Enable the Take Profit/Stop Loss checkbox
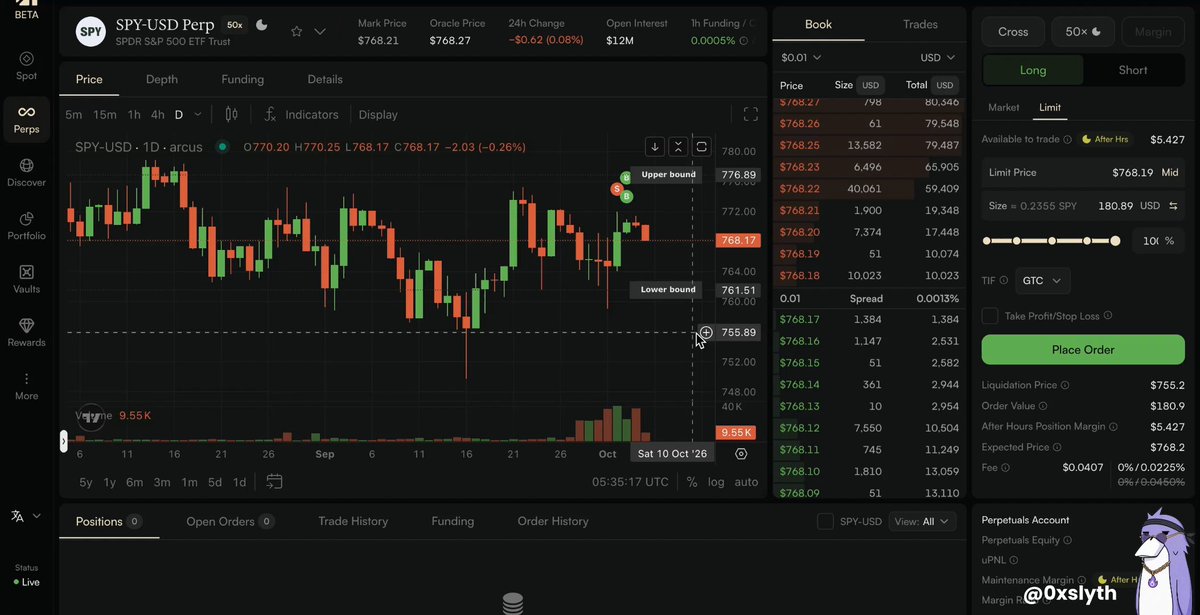Screen dimensions: 1200x615 (990, 316)
